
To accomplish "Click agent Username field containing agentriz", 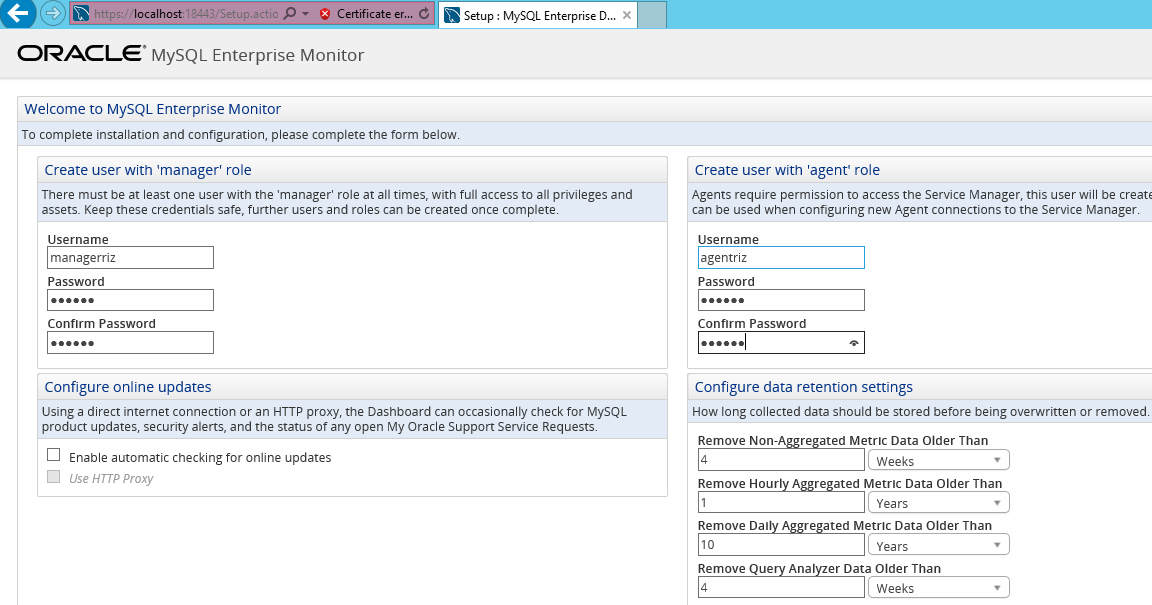I will pyautogui.click(x=781, y=257).
